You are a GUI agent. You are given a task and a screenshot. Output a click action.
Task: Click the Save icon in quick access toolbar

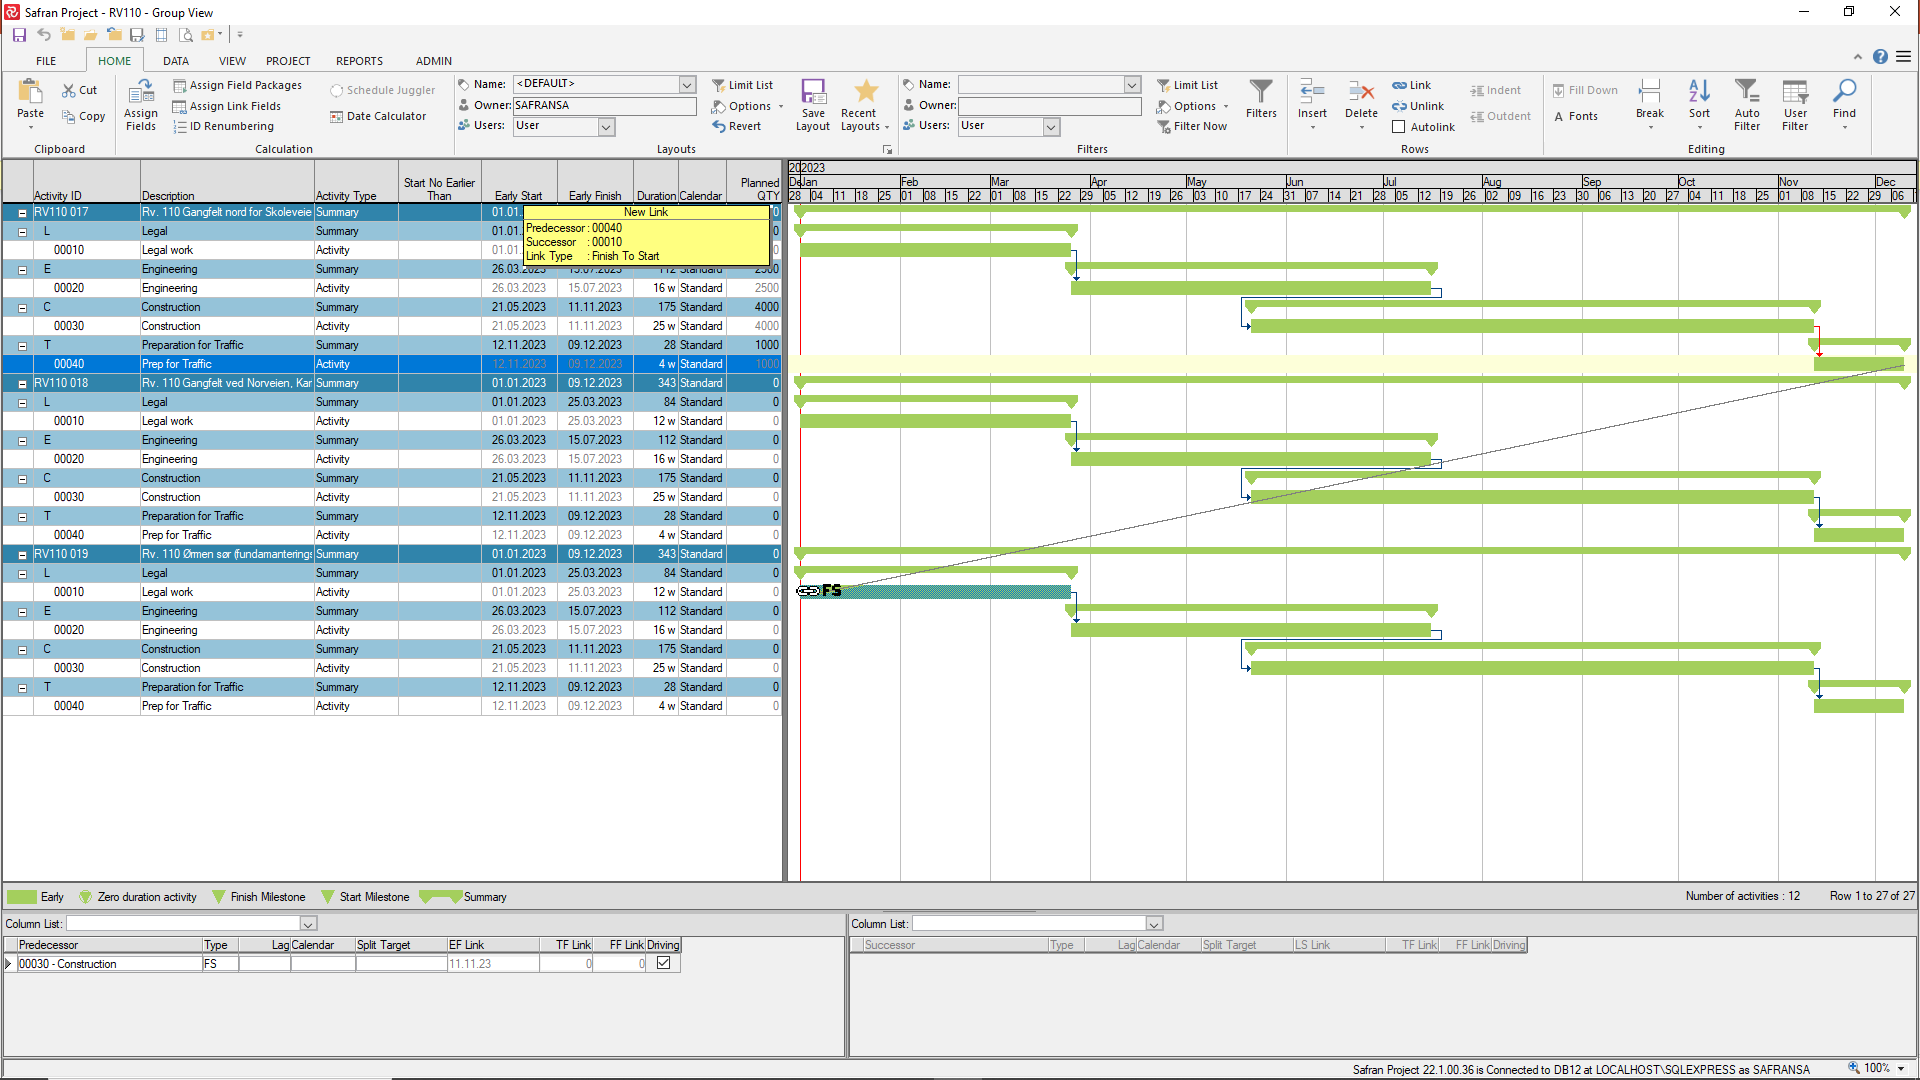point(19,35)
